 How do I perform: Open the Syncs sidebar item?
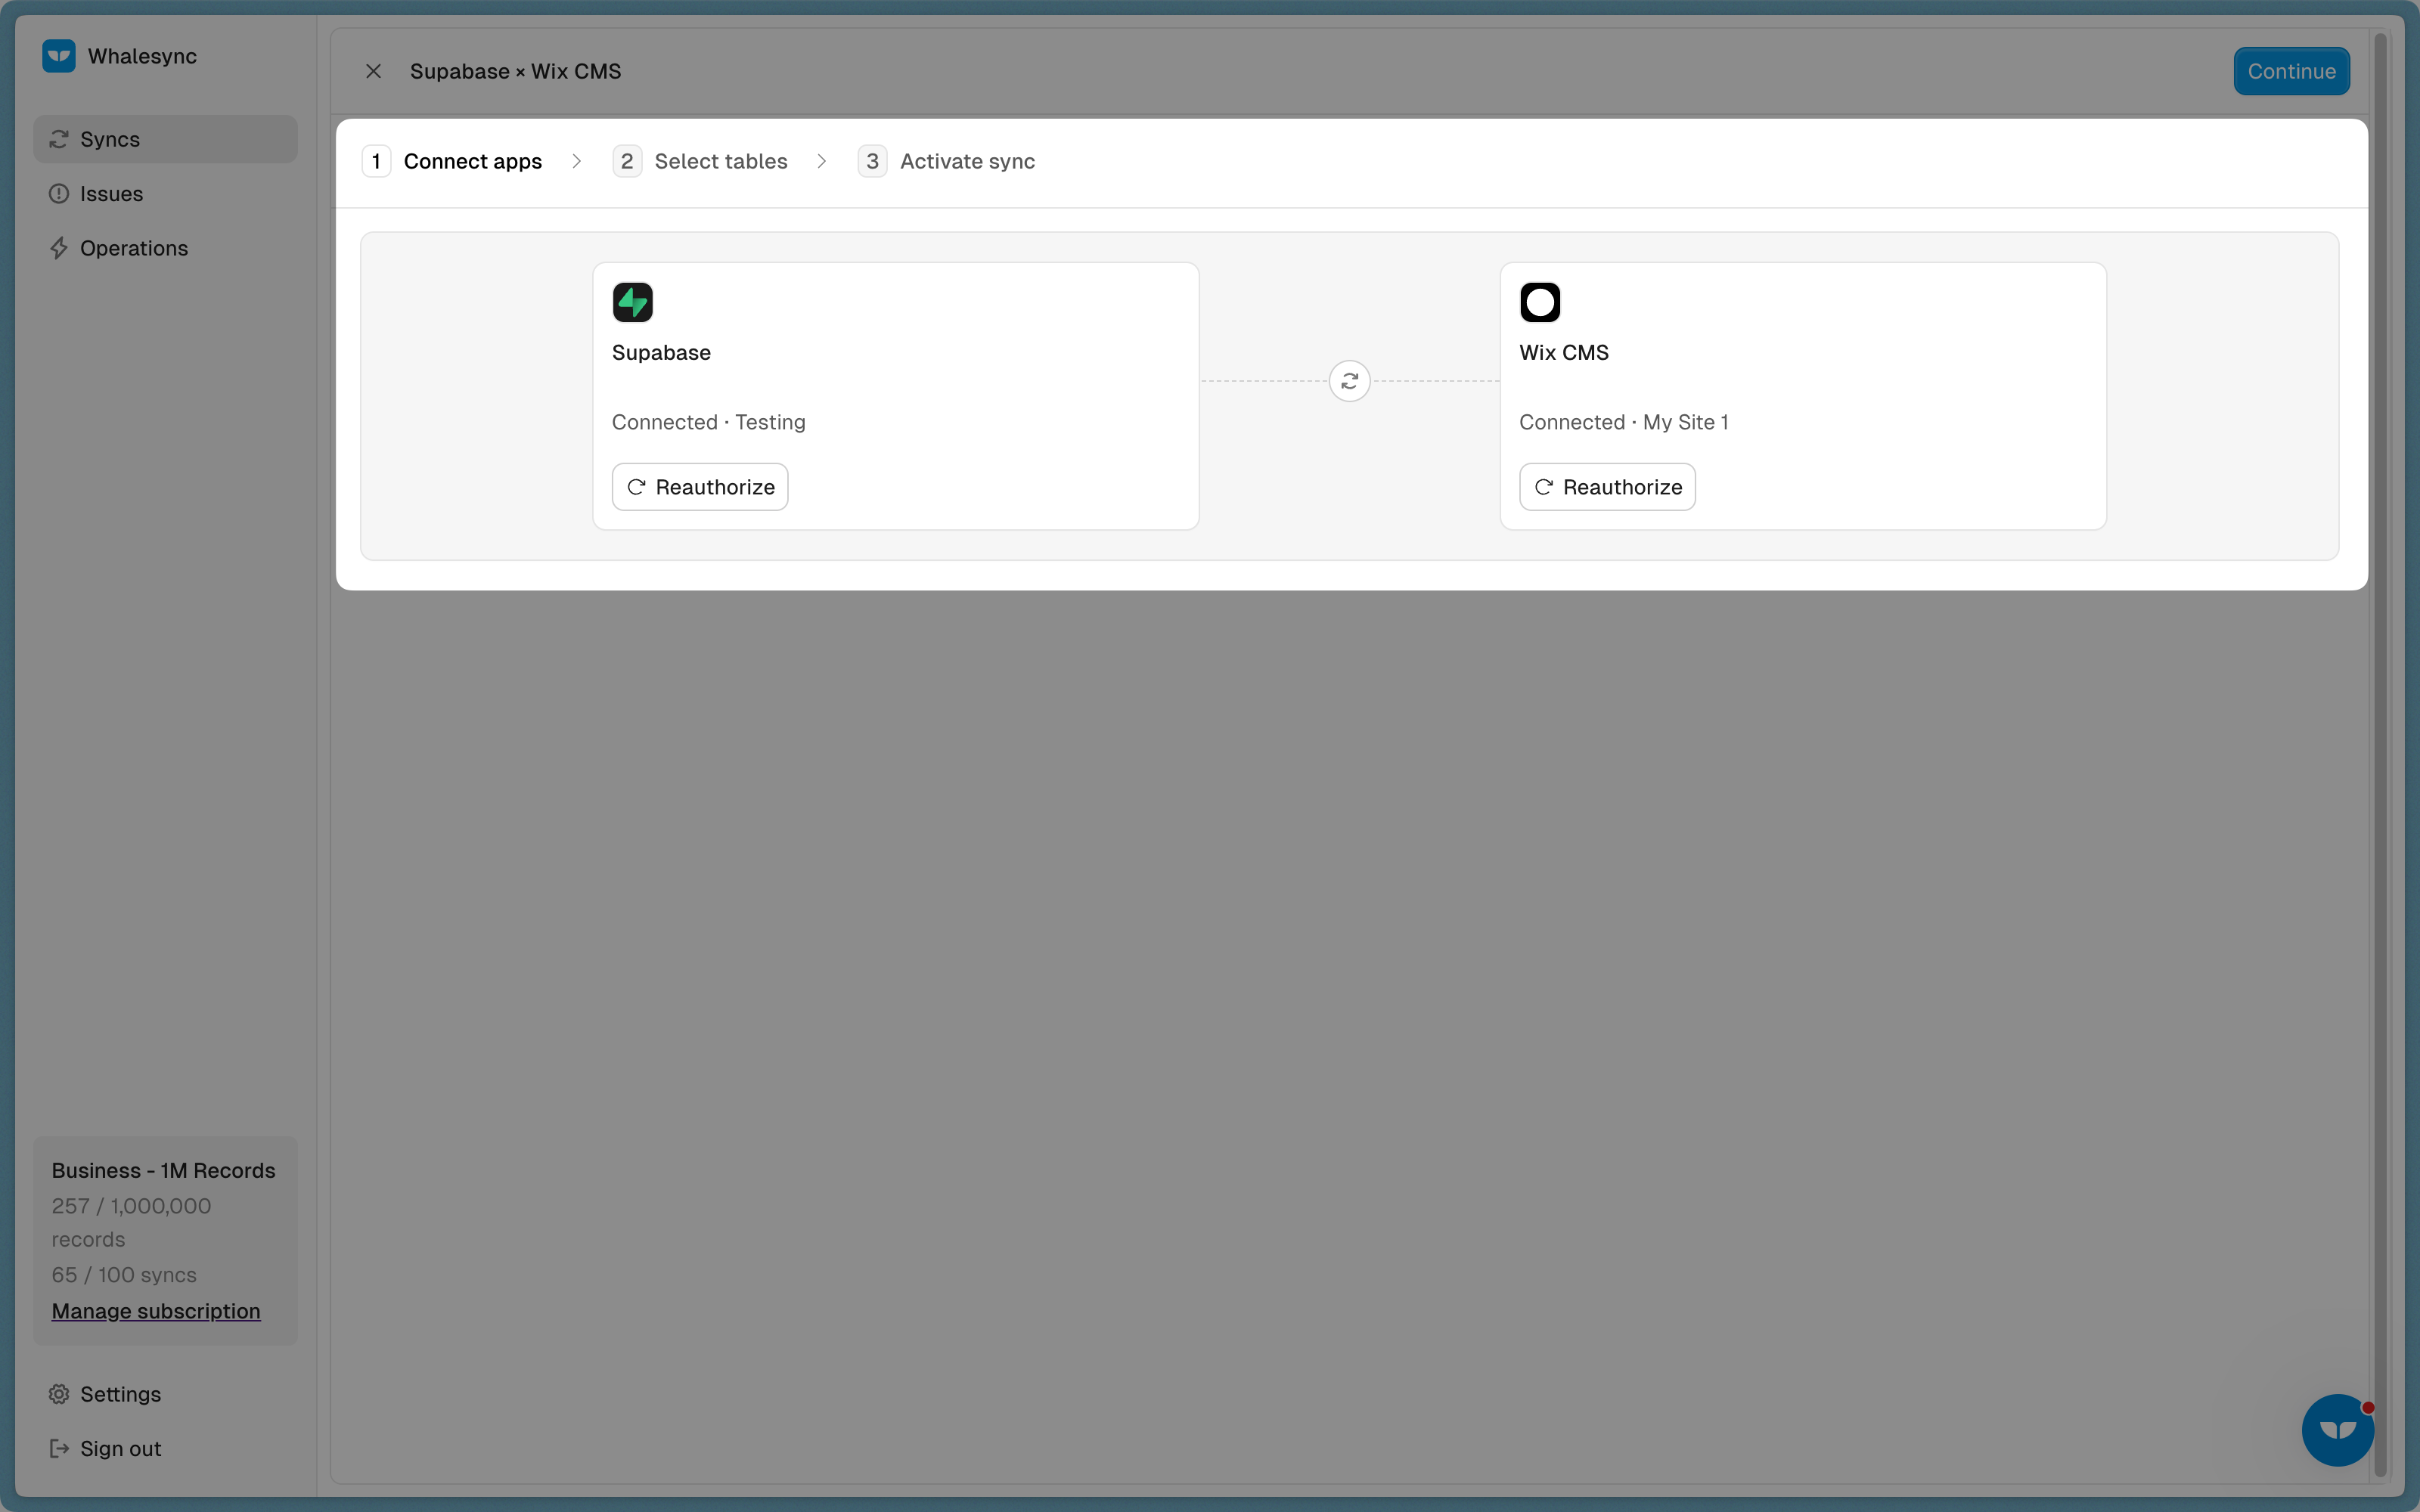click(165, 139)
